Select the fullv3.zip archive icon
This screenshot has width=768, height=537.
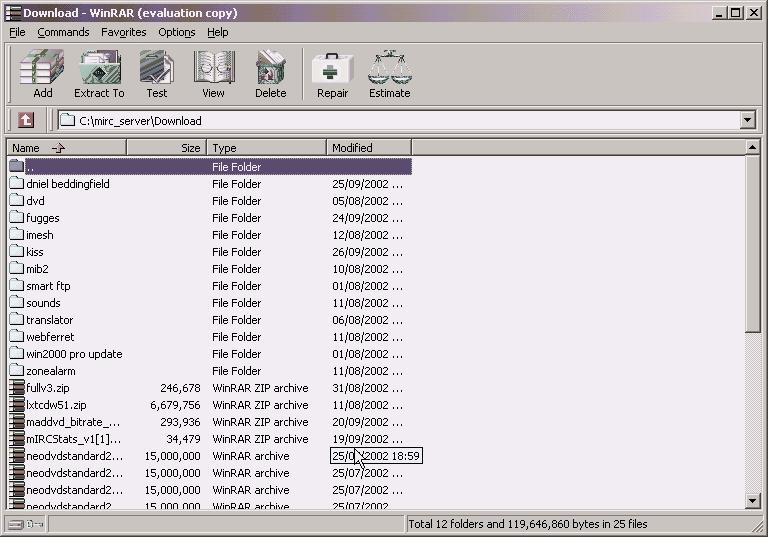[17, 388]
